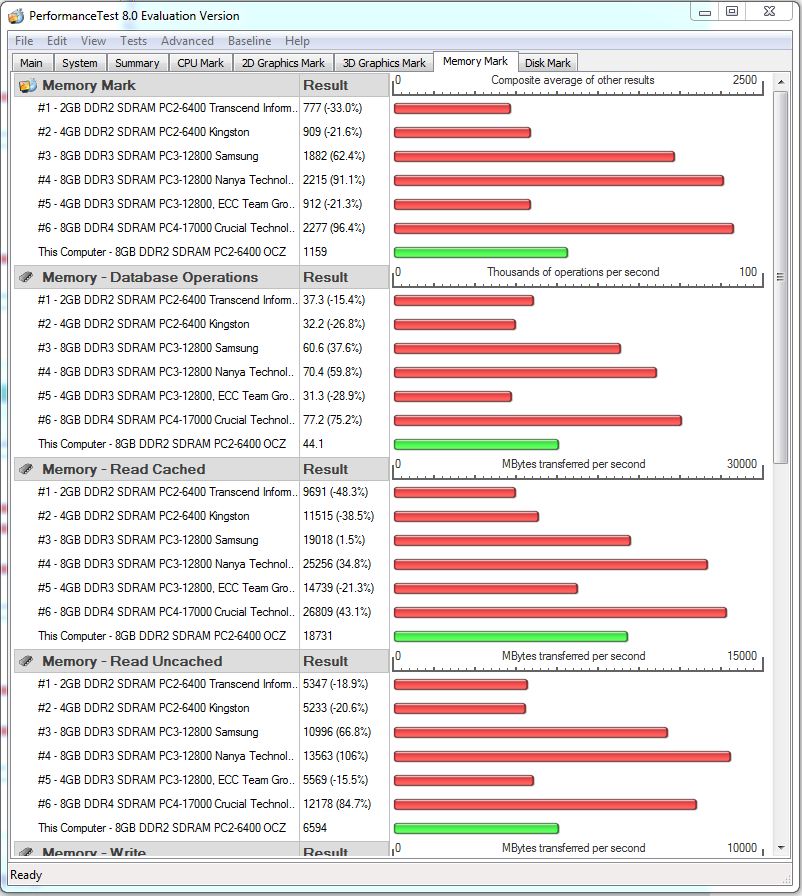The height and width of the screenshot is (896, 802).
Task: Click the Memory - Read Cached chip icon
Action: pos(26,469)
